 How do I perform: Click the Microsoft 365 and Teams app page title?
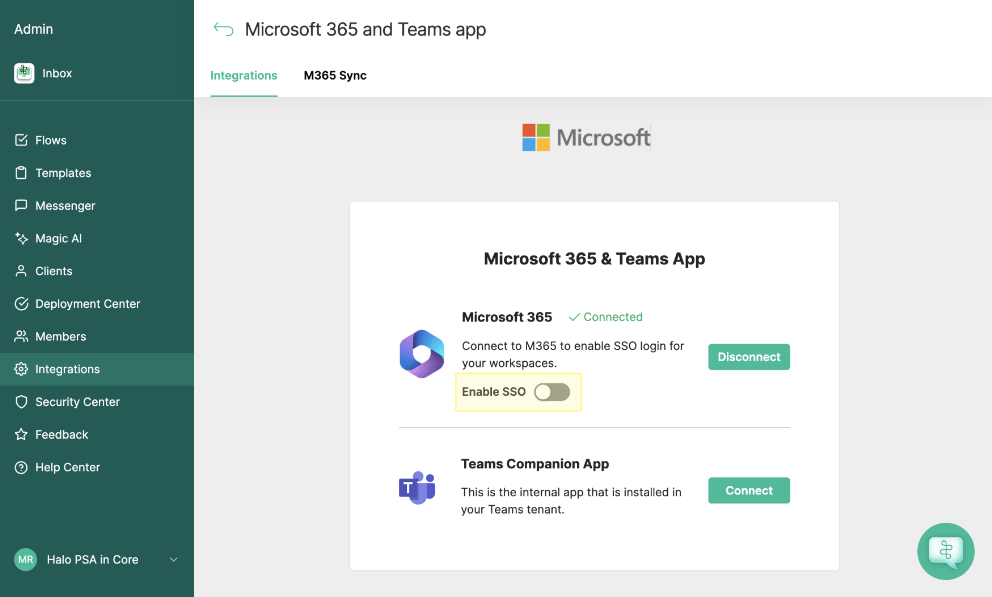[x=365, y=30]
